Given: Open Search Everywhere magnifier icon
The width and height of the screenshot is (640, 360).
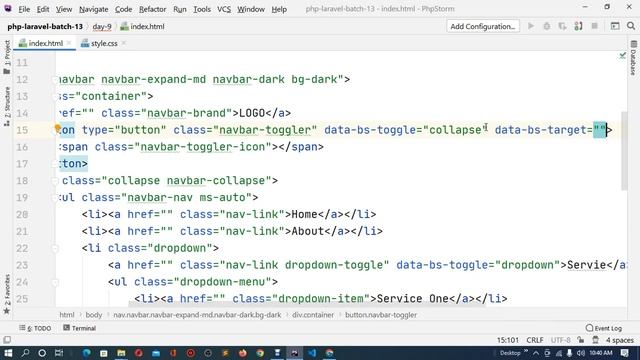Looking at the screenshot, I should [631, 26].
